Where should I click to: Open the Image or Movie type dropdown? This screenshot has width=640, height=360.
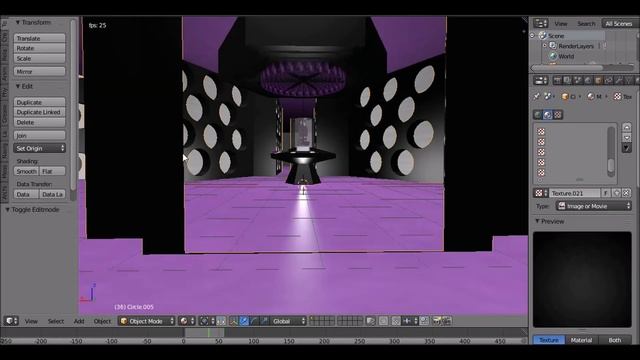click(x=594, y=206)
